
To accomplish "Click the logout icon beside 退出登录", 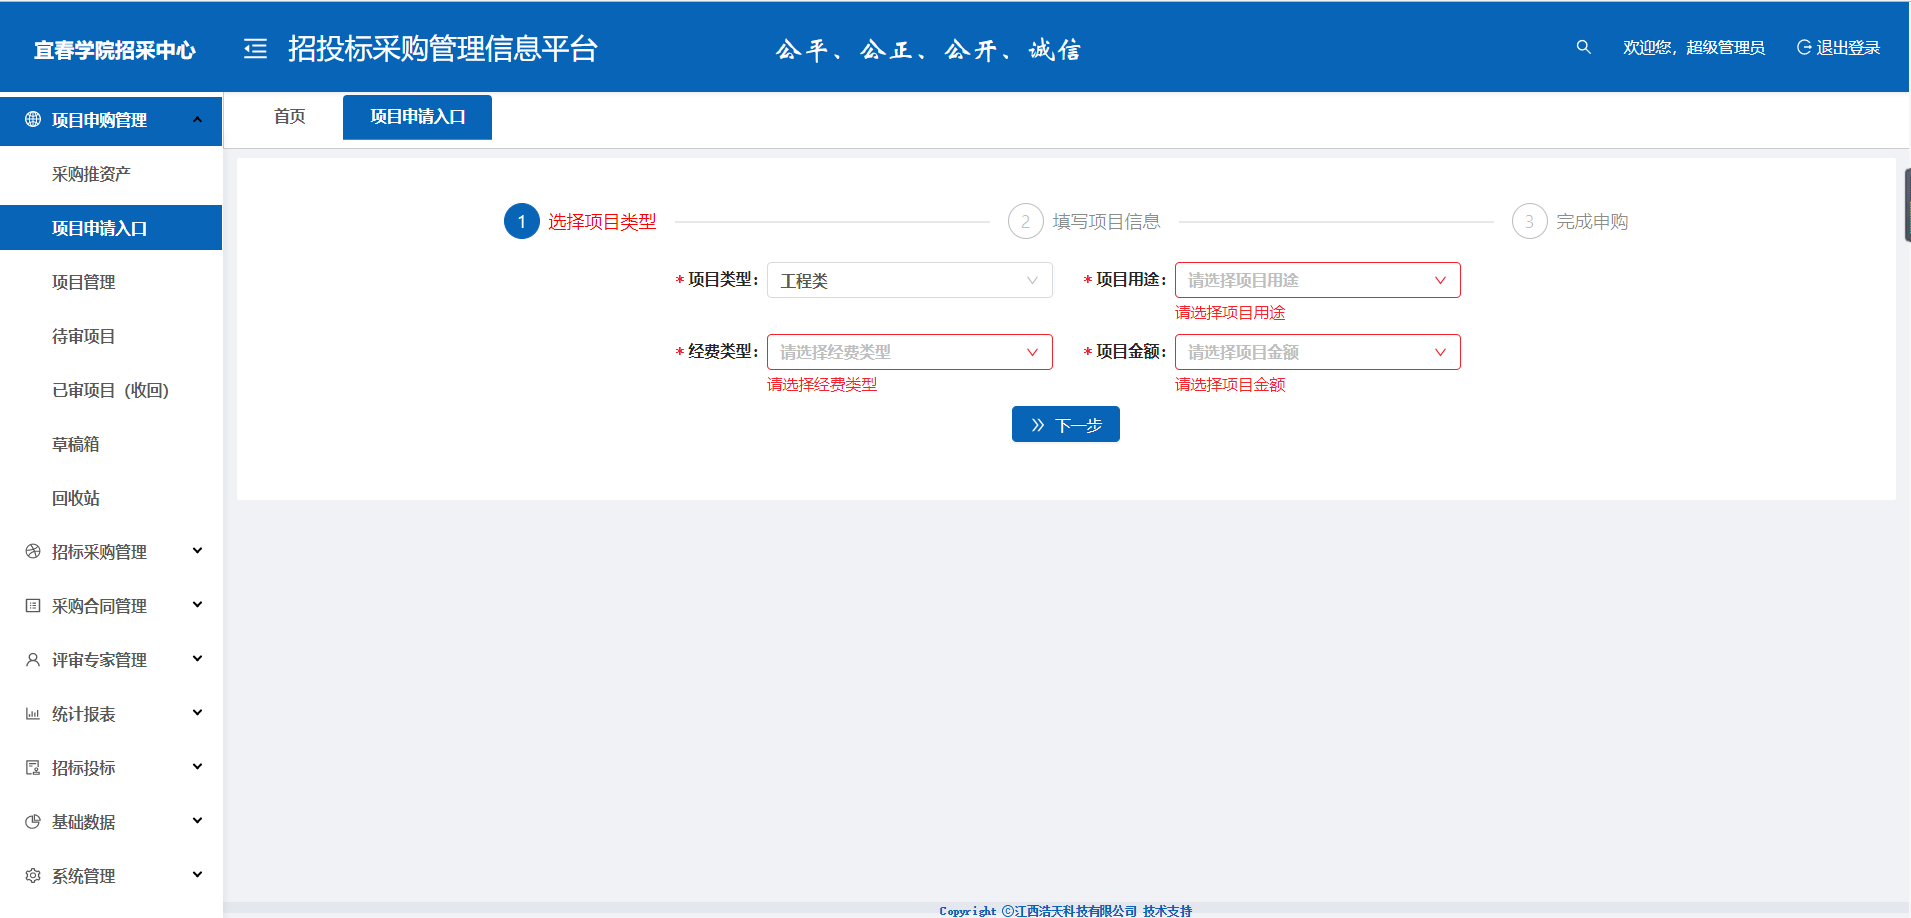I will click(1804, 48).
